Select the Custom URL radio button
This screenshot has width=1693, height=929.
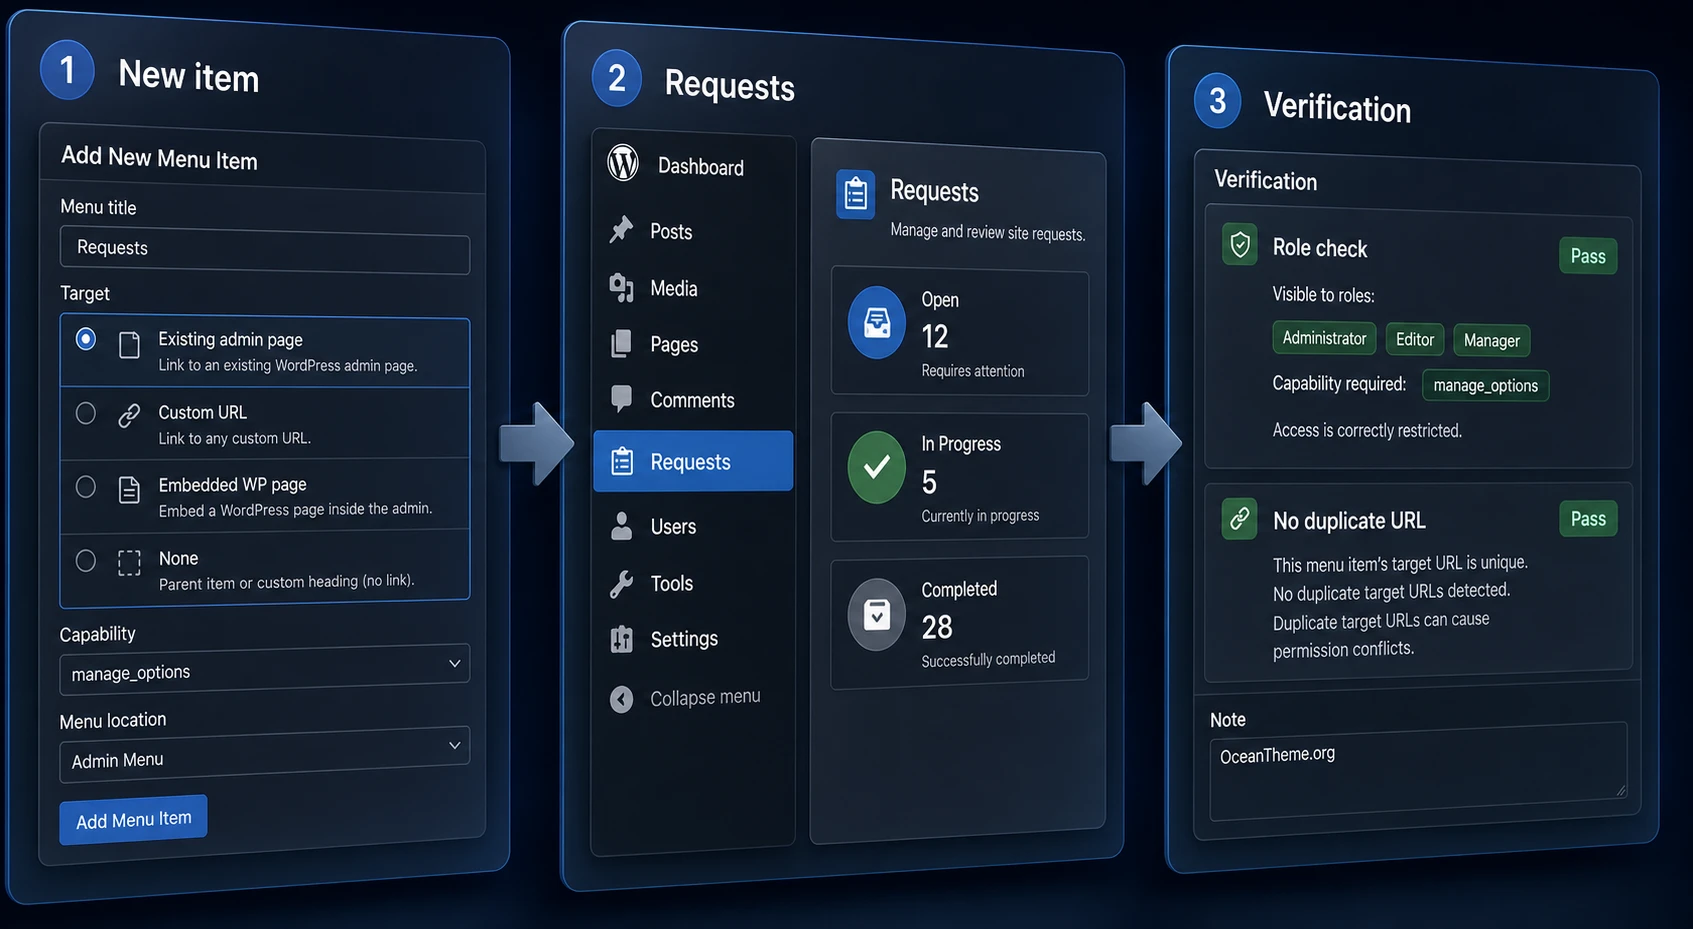[x=86, y=413]
